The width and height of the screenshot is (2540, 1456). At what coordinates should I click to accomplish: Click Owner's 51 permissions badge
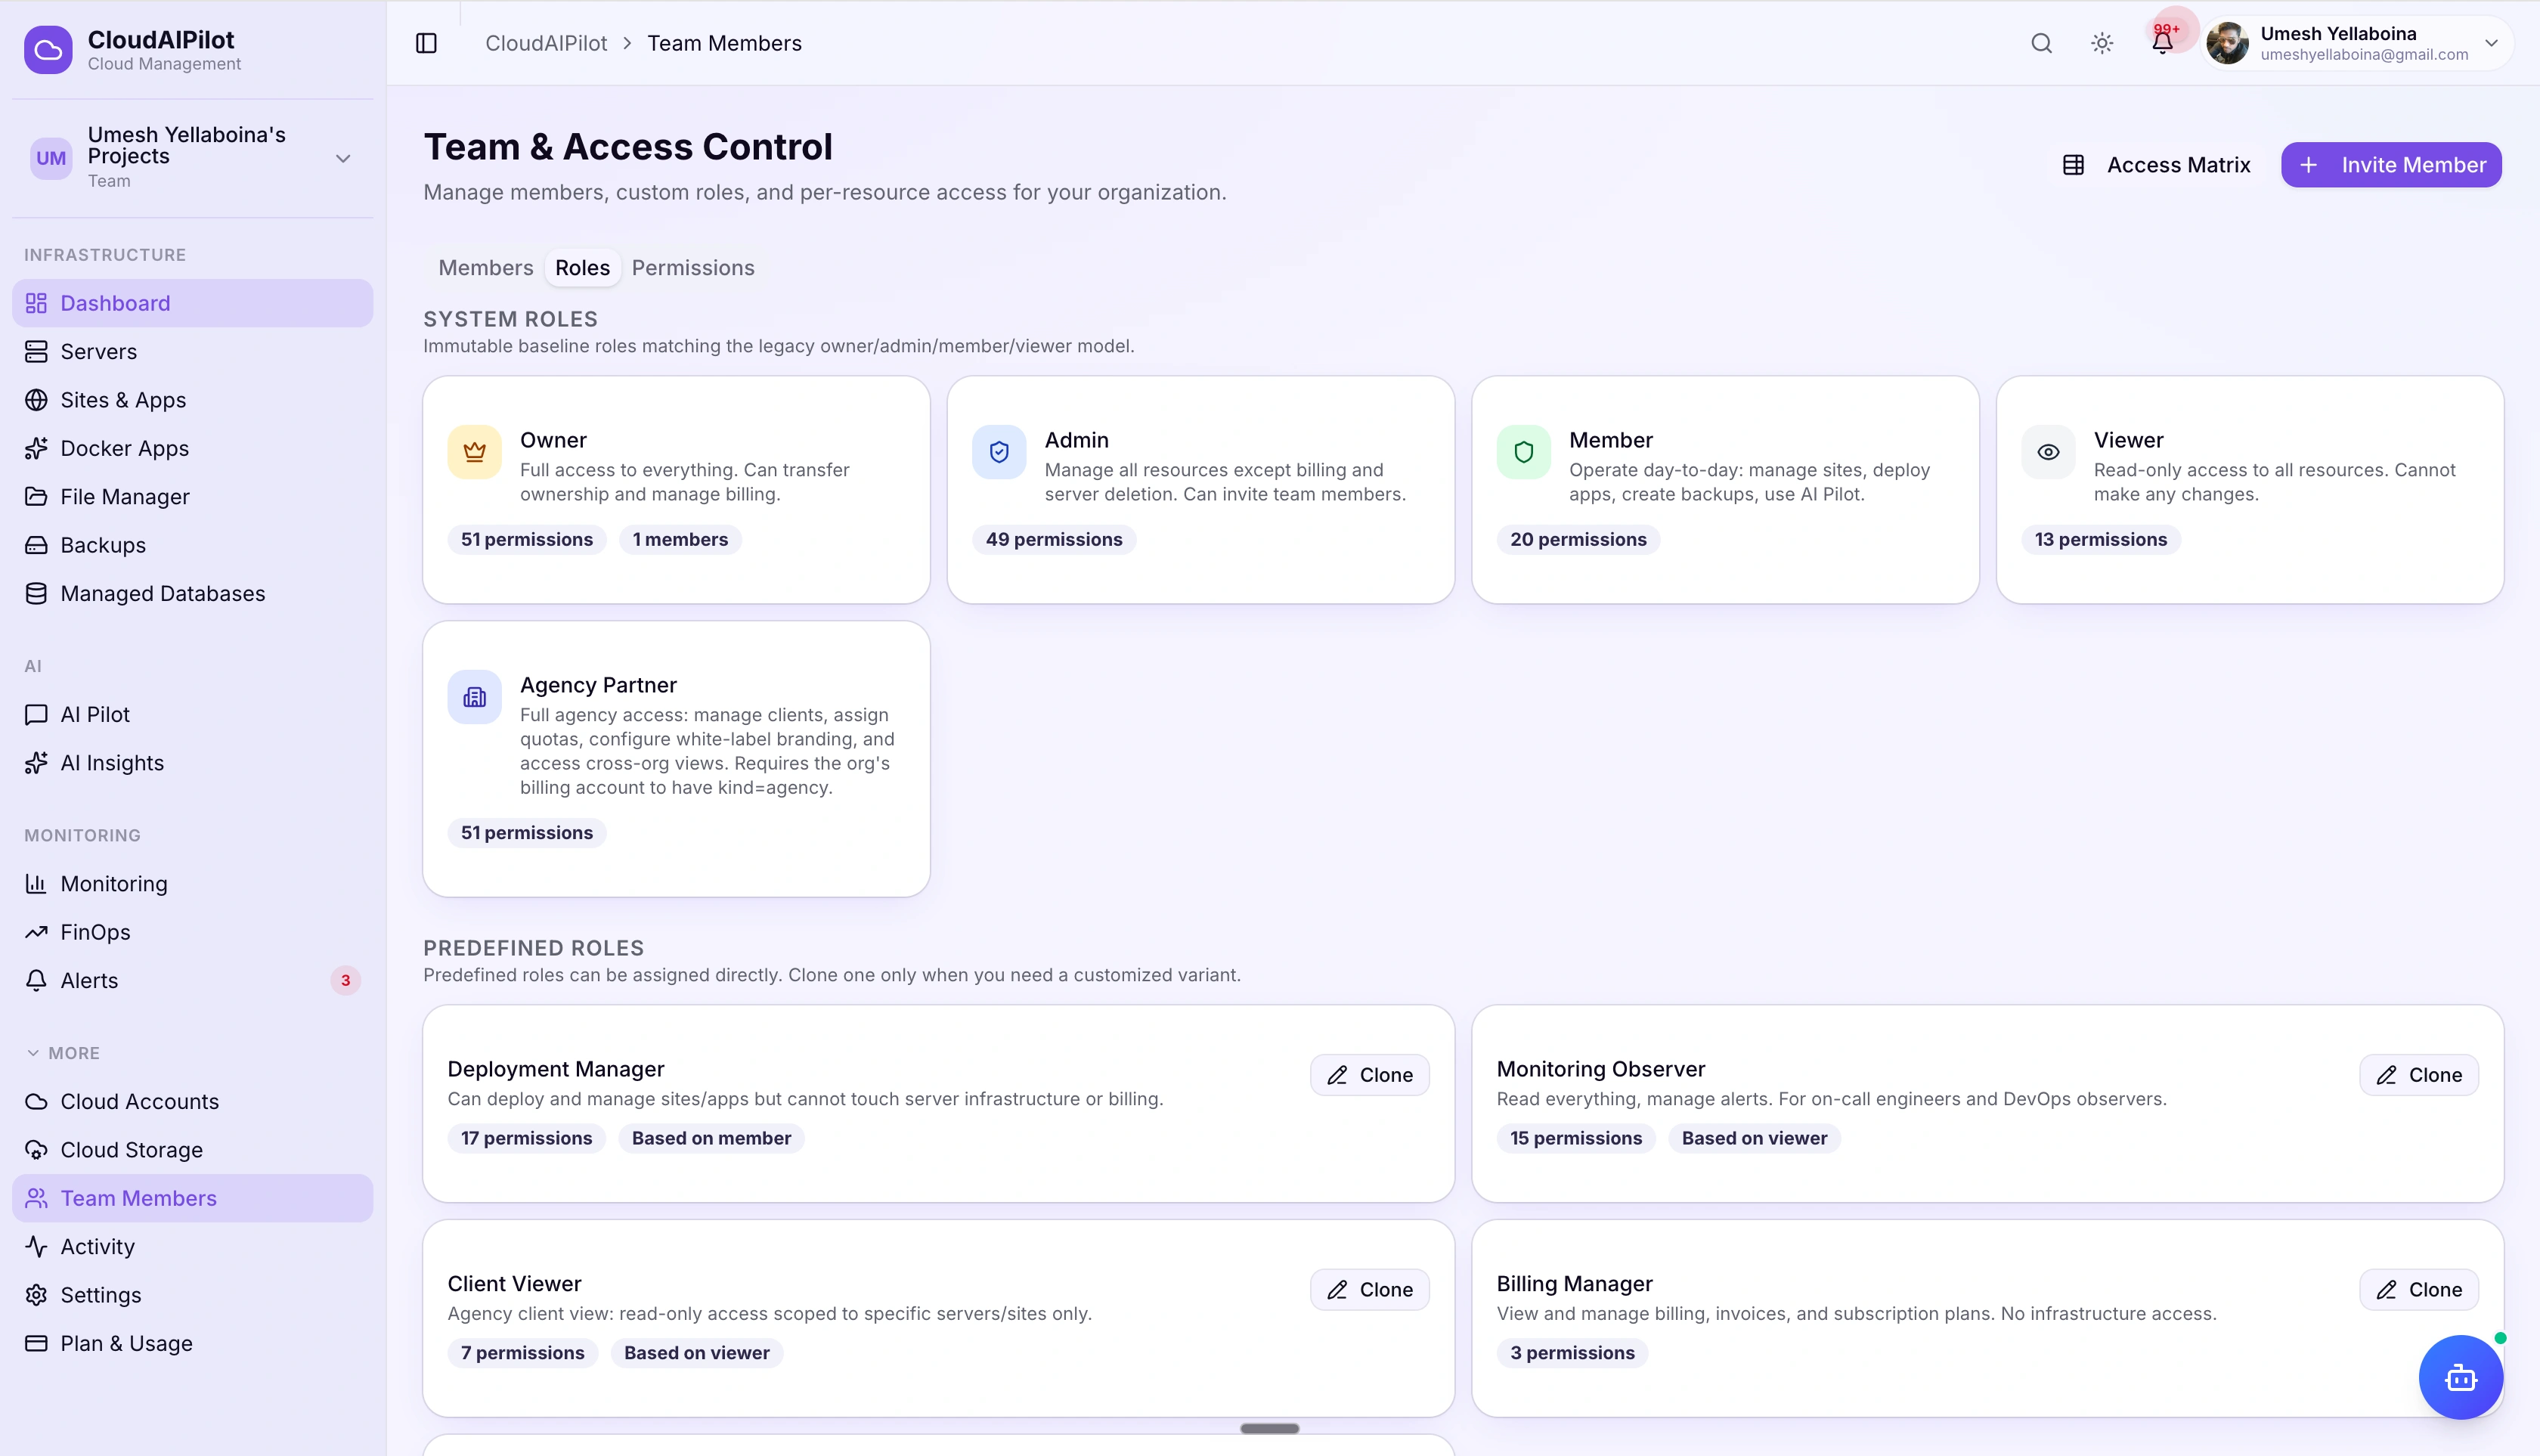pyautogui.click(x=527, y=540)
